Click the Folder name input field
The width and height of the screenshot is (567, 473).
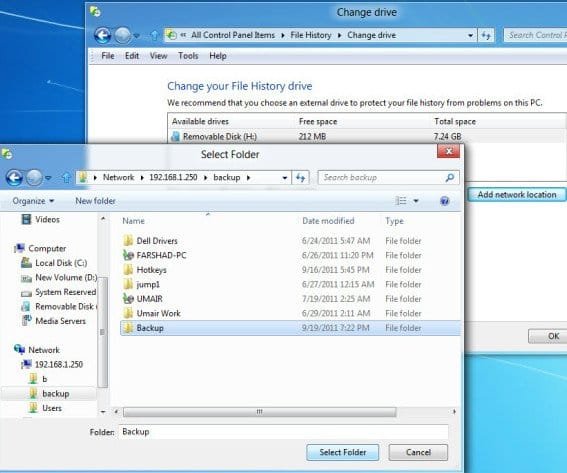(x=283, y=432)
